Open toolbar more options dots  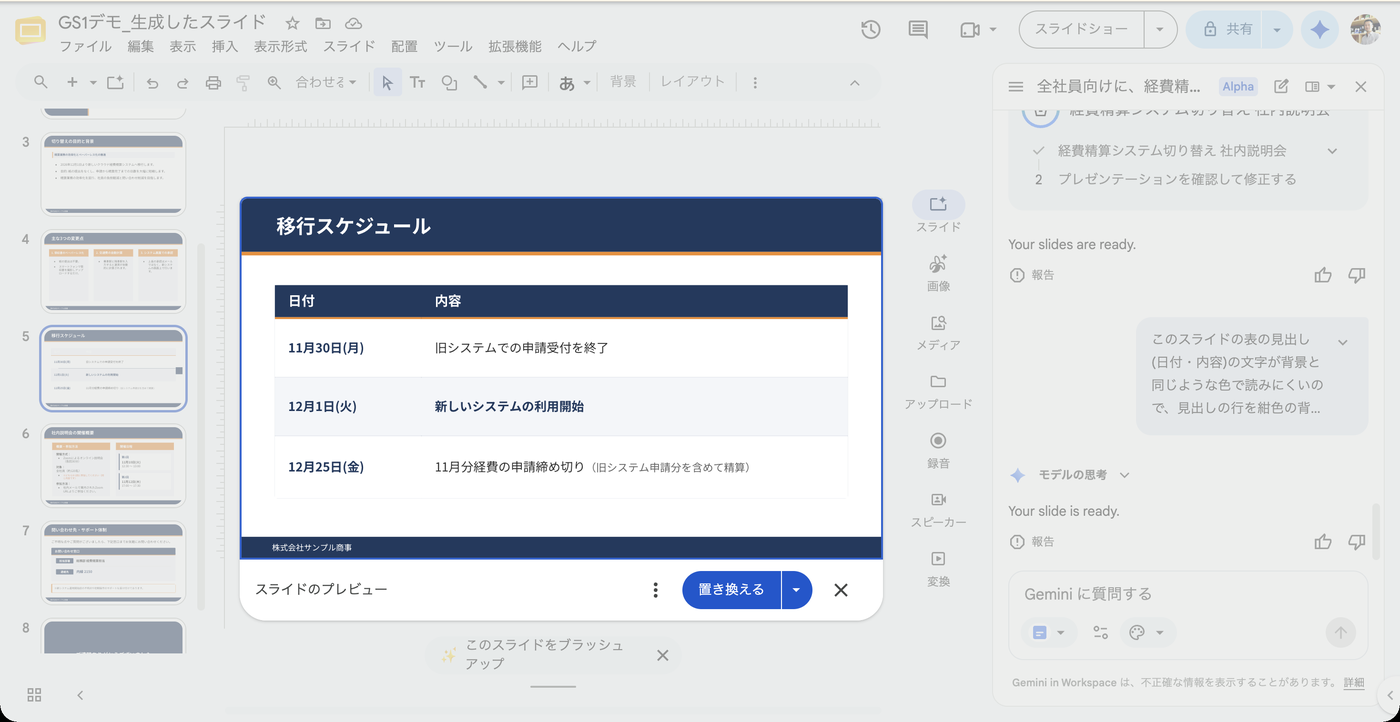pyautogui.click(x=755, y=83)
